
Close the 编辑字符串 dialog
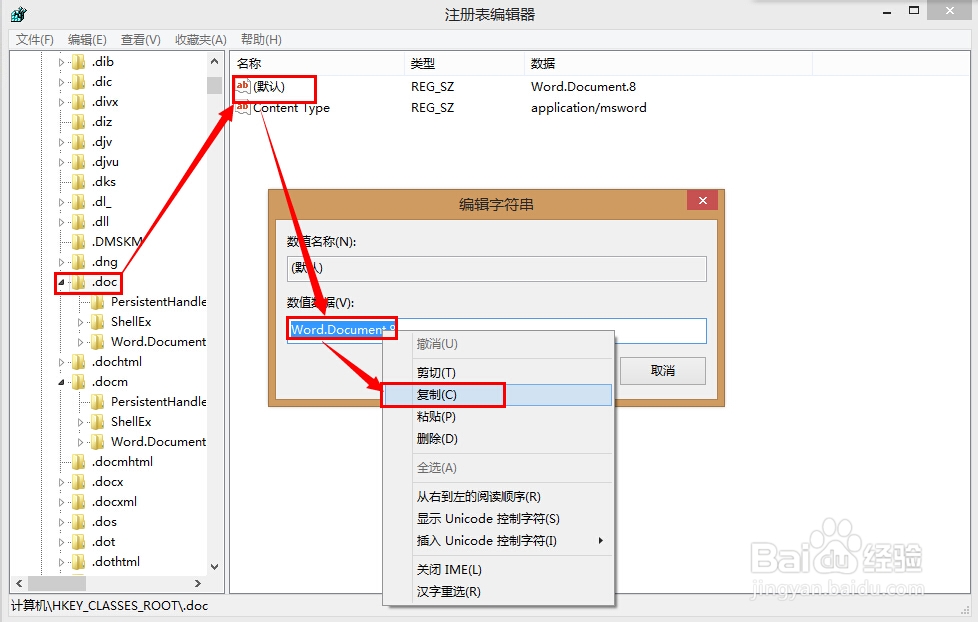click(702, 200)
